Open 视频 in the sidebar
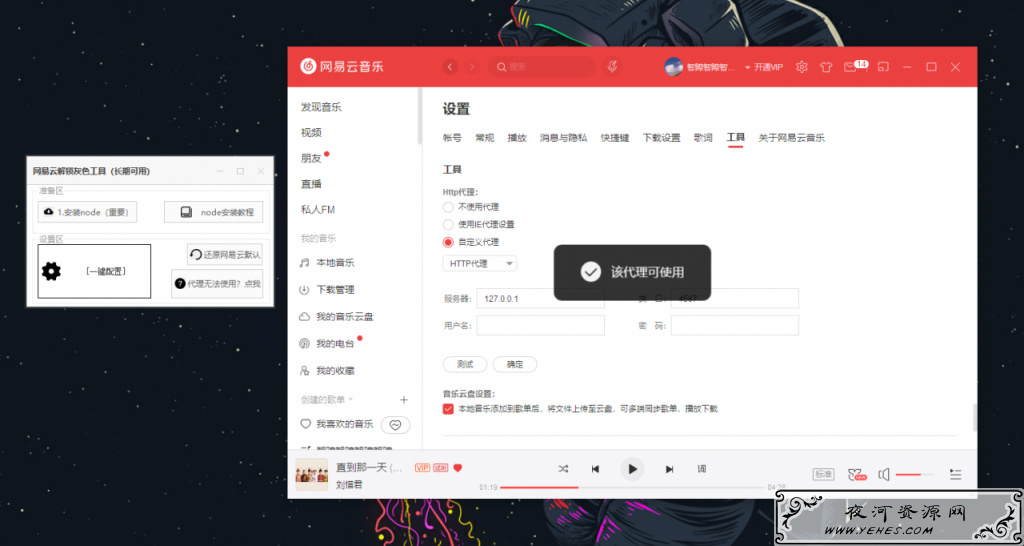Viewport: 1024px width, 546px height. [312, 133]
